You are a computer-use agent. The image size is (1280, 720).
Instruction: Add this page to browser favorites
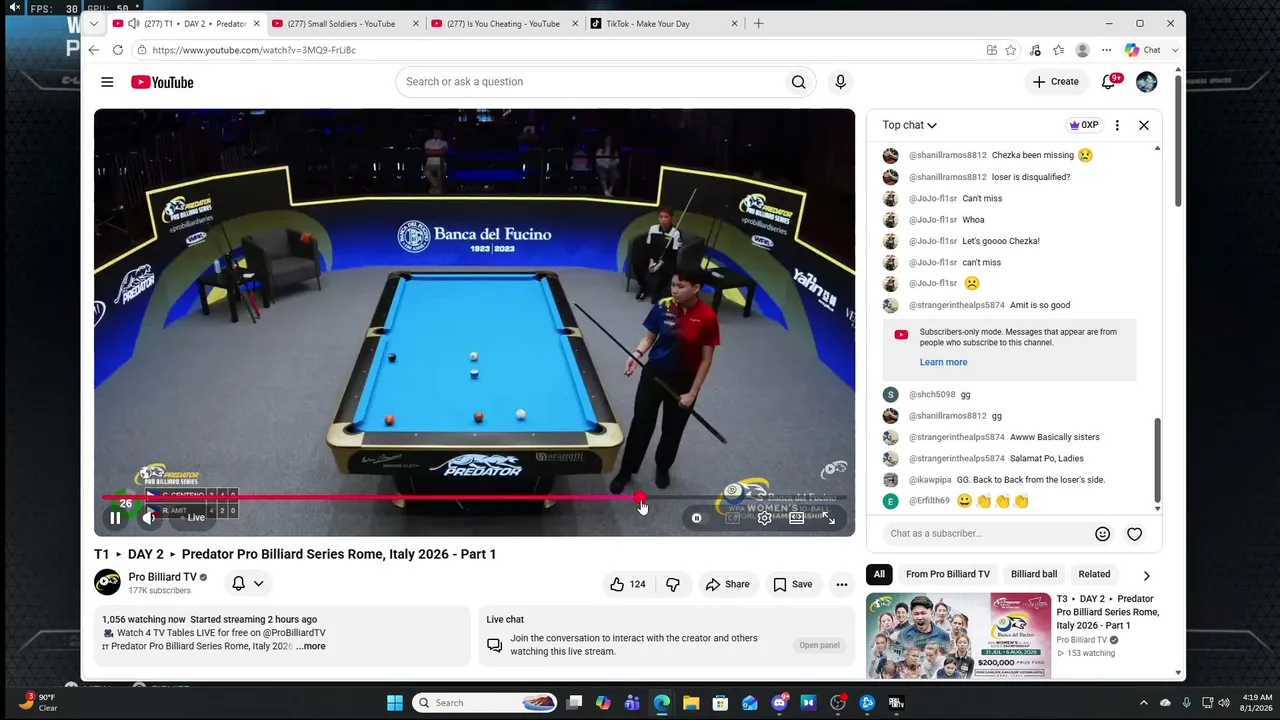(x=1011, y=50)
